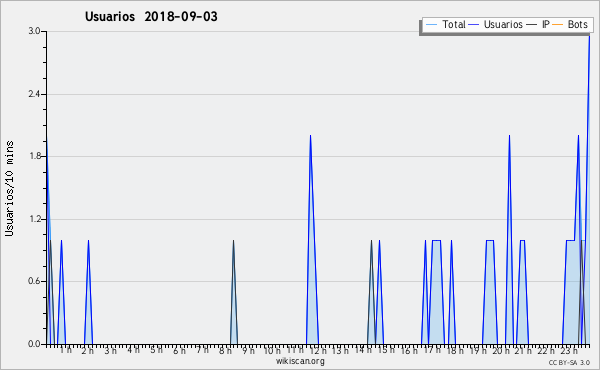Click the 'wikiscan.org' label below the axis
The width and height of the screenshot is (600, 370).
tap(300, 361)
